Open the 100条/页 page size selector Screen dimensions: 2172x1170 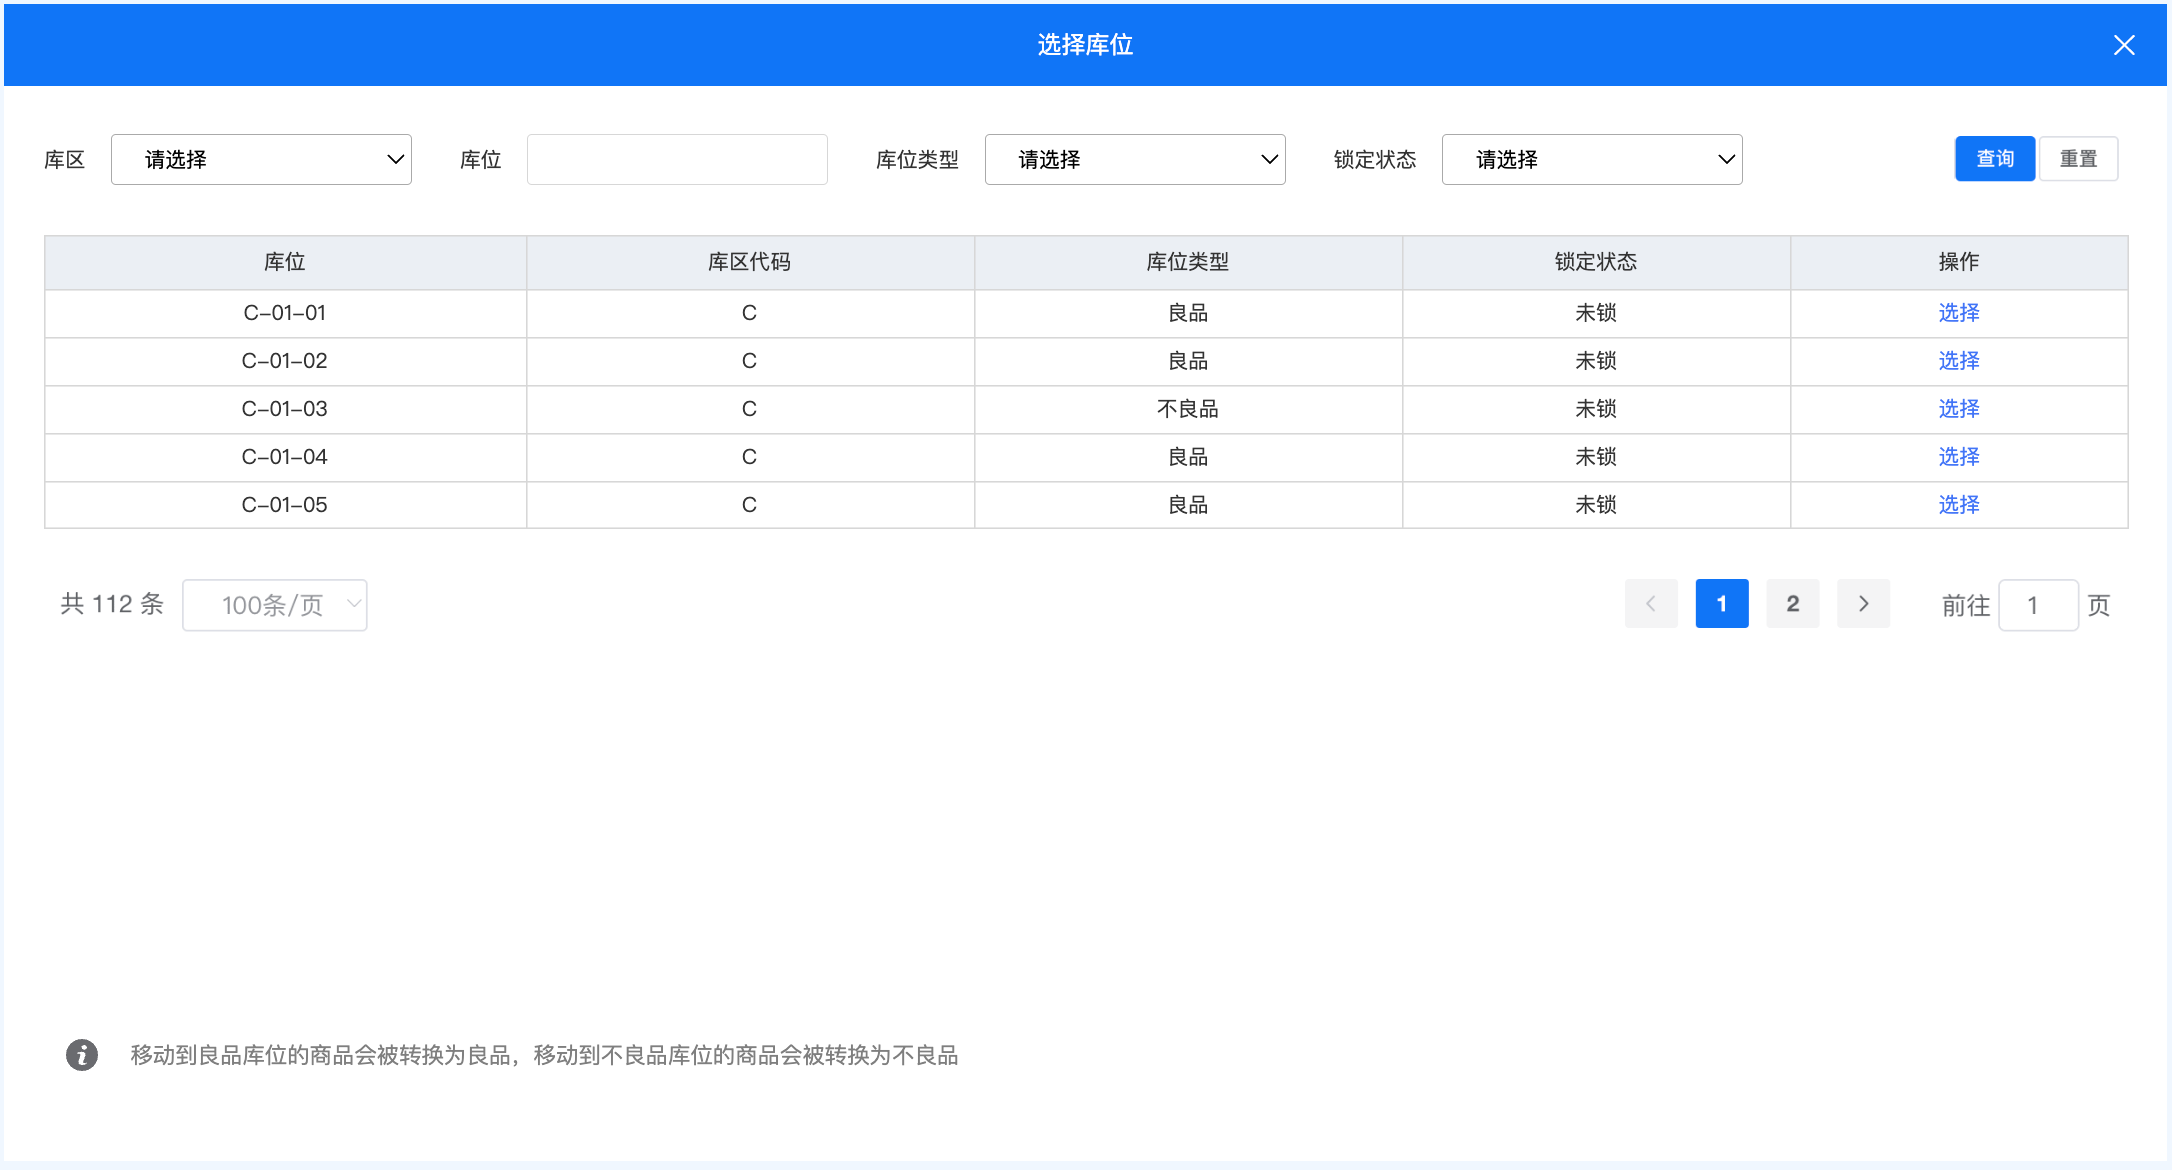[275, 605]
